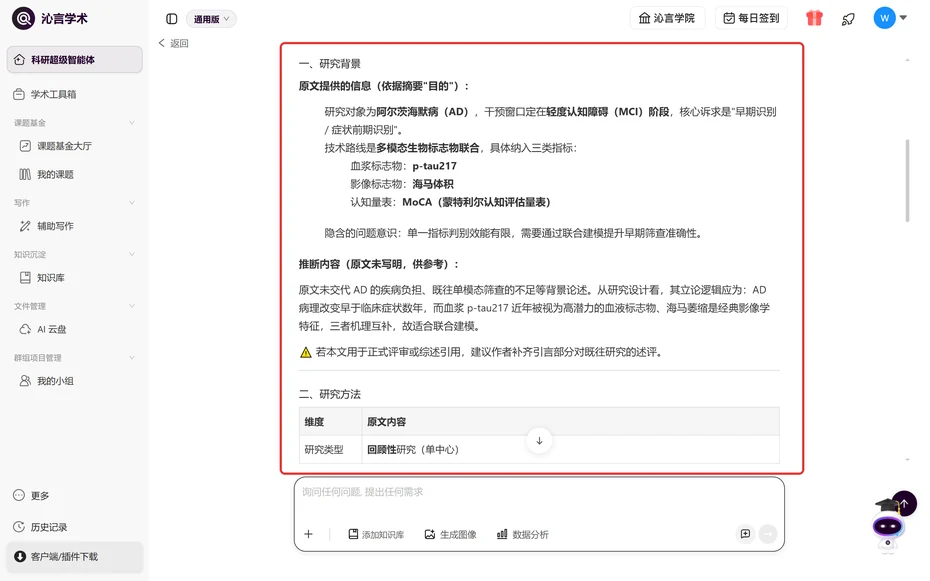This screenshot has height=581, width=930.
Task: Click the home icon beside 科研超级智能体
Action: pos(19,59)
